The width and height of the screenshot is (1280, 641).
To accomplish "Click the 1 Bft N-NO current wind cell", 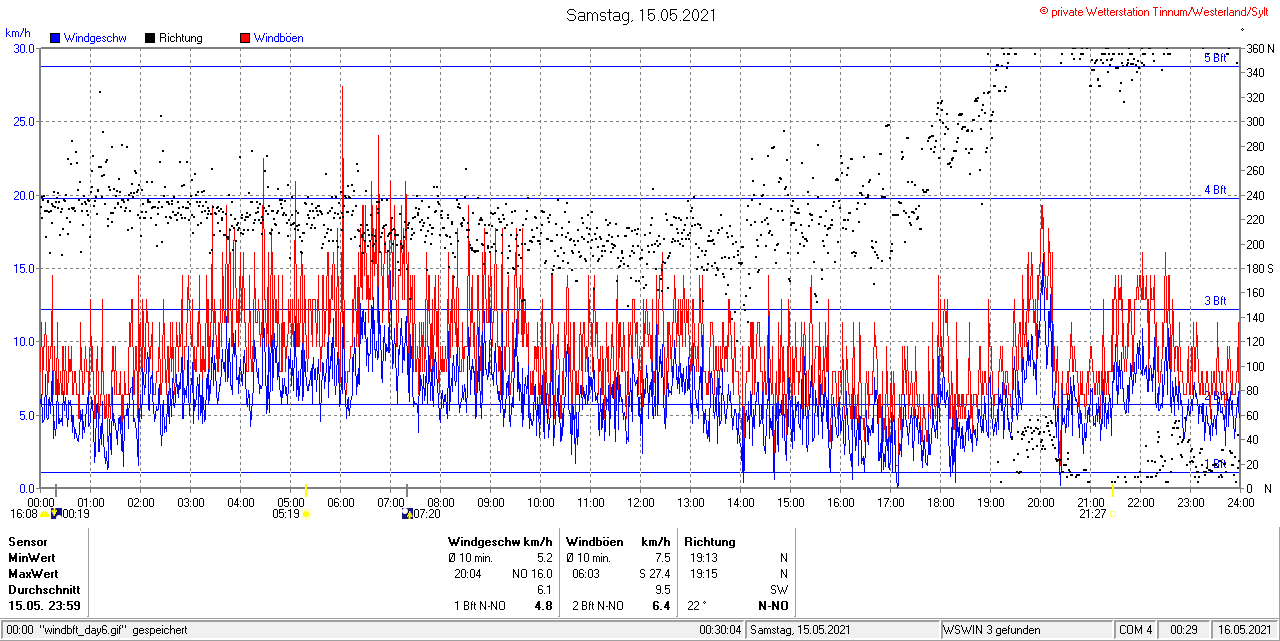I will (480, 606).
